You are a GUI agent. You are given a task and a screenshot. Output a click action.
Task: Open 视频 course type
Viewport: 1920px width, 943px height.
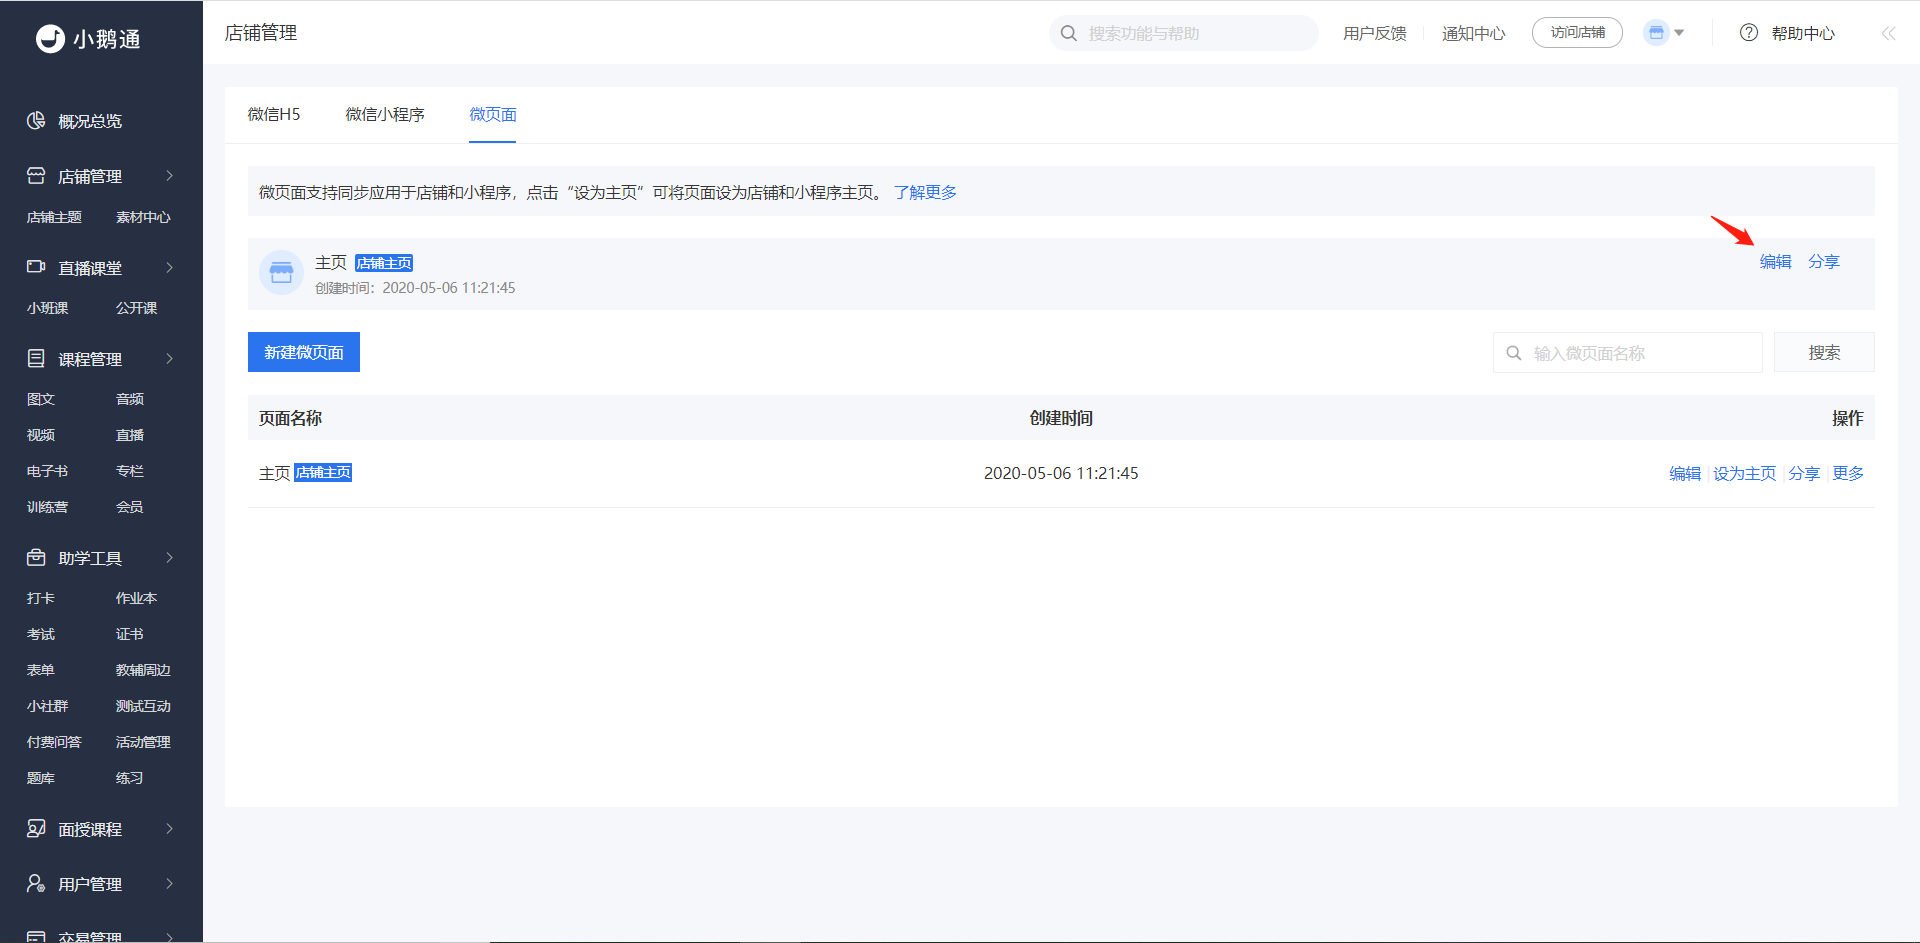point(40,435)
